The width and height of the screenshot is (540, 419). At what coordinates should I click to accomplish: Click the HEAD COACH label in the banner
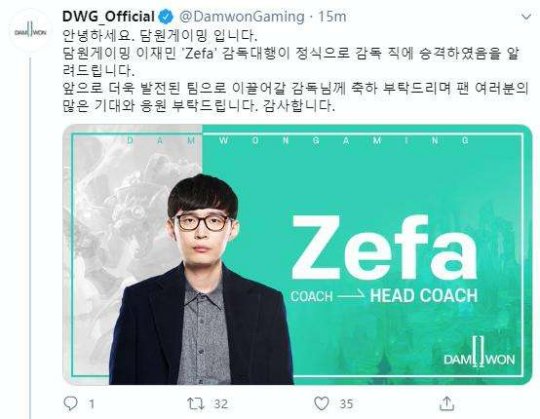click(x=424, y=295)
